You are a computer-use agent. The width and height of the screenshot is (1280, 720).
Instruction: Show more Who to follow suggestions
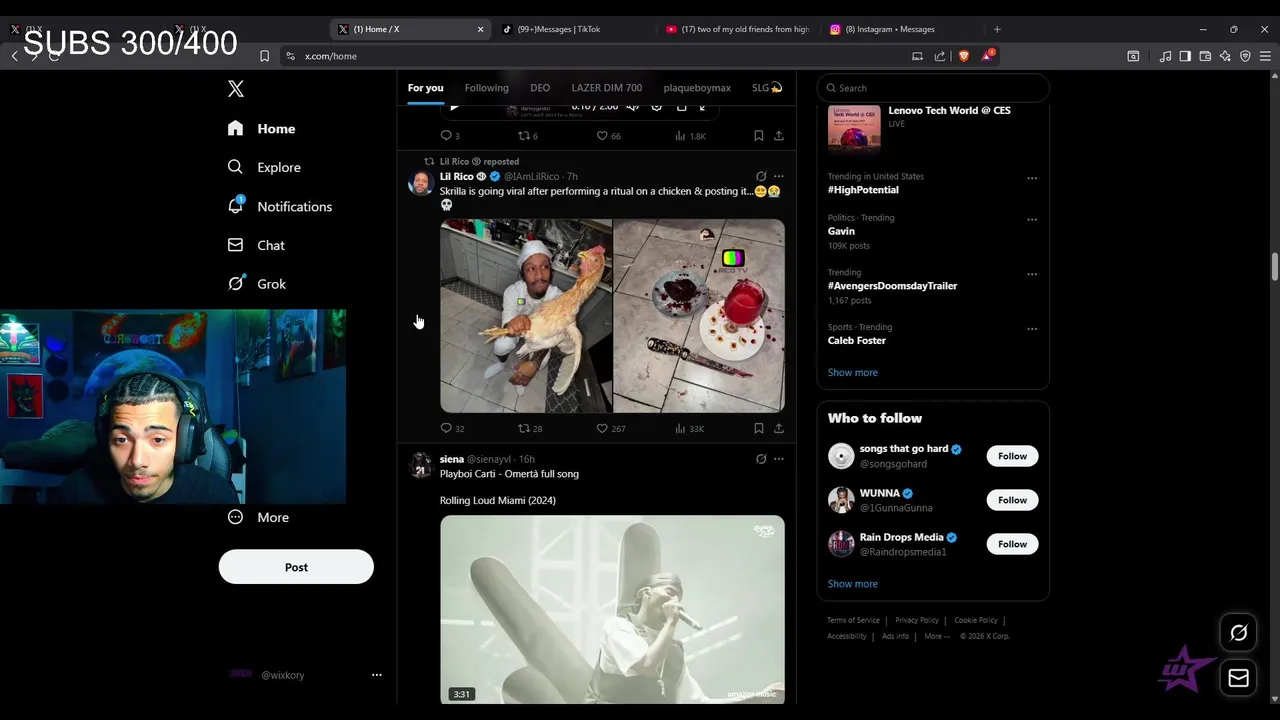852,584
